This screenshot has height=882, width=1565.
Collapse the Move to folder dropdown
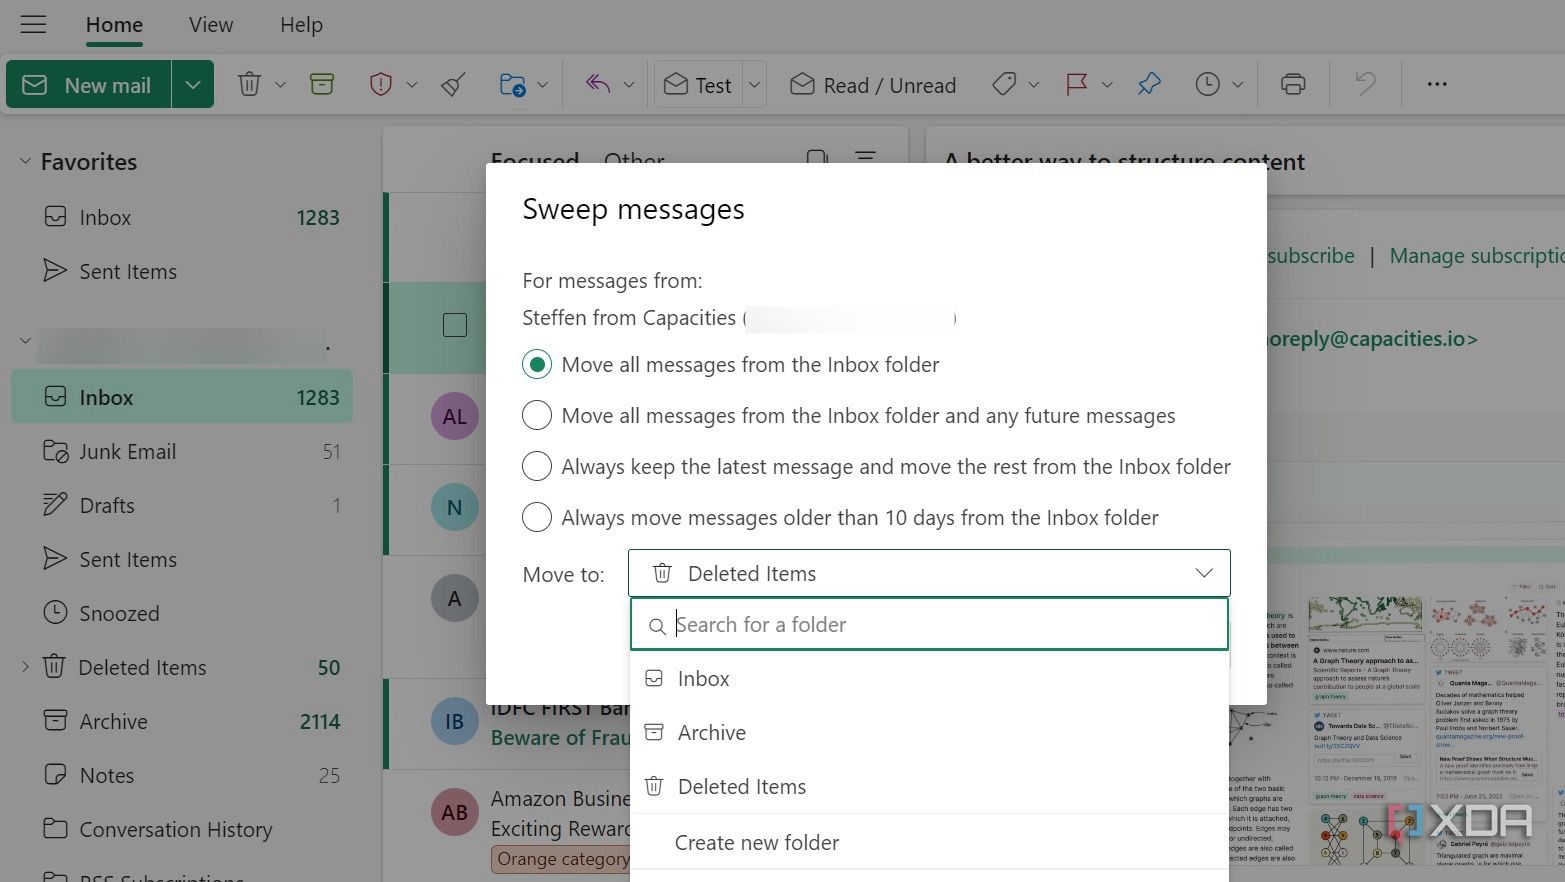point(1204,573)
